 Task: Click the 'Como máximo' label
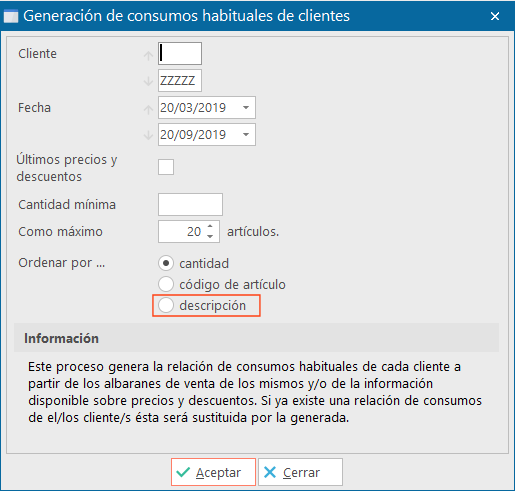(60, 231)
